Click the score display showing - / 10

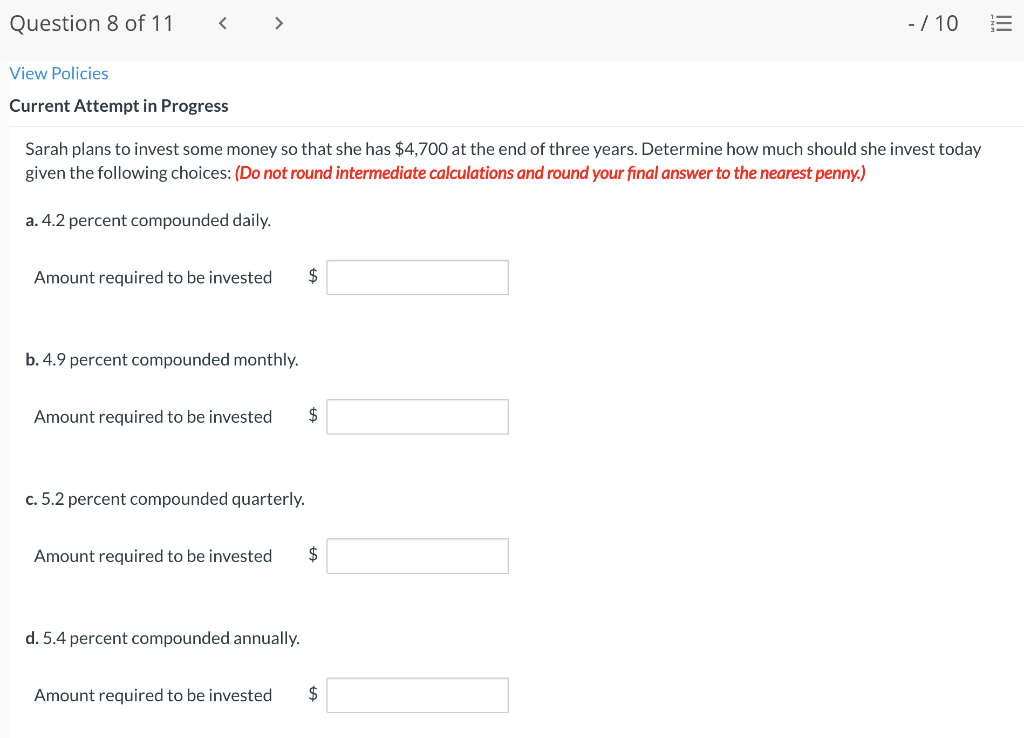(933, 22)
